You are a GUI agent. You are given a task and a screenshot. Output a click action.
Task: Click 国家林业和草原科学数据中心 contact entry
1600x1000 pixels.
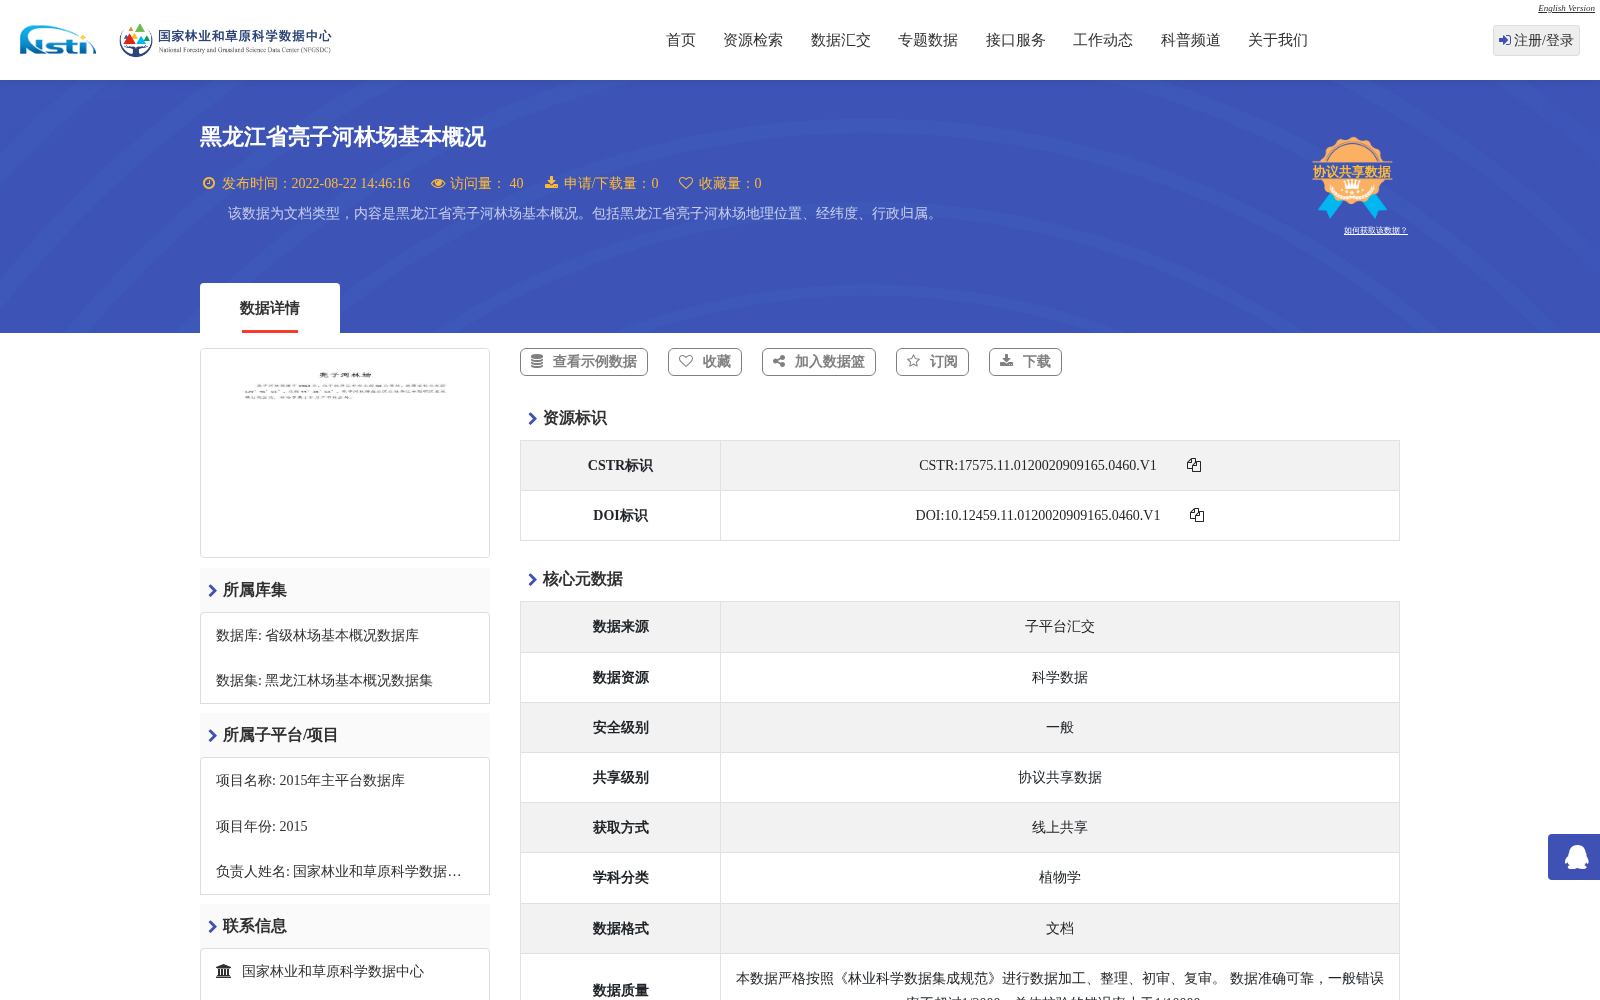click(x=333, y=972)
